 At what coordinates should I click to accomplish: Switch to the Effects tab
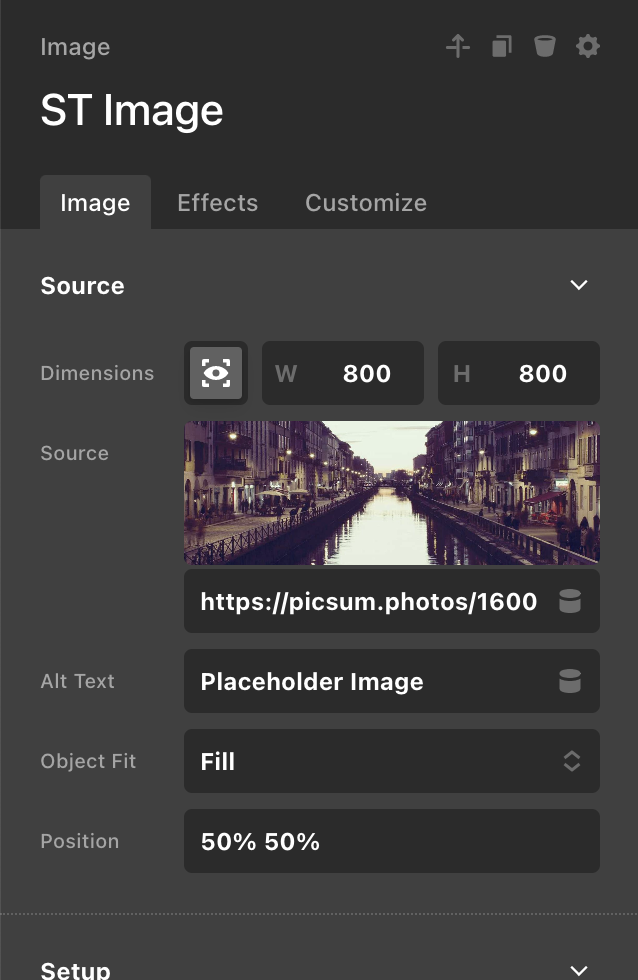217,203
